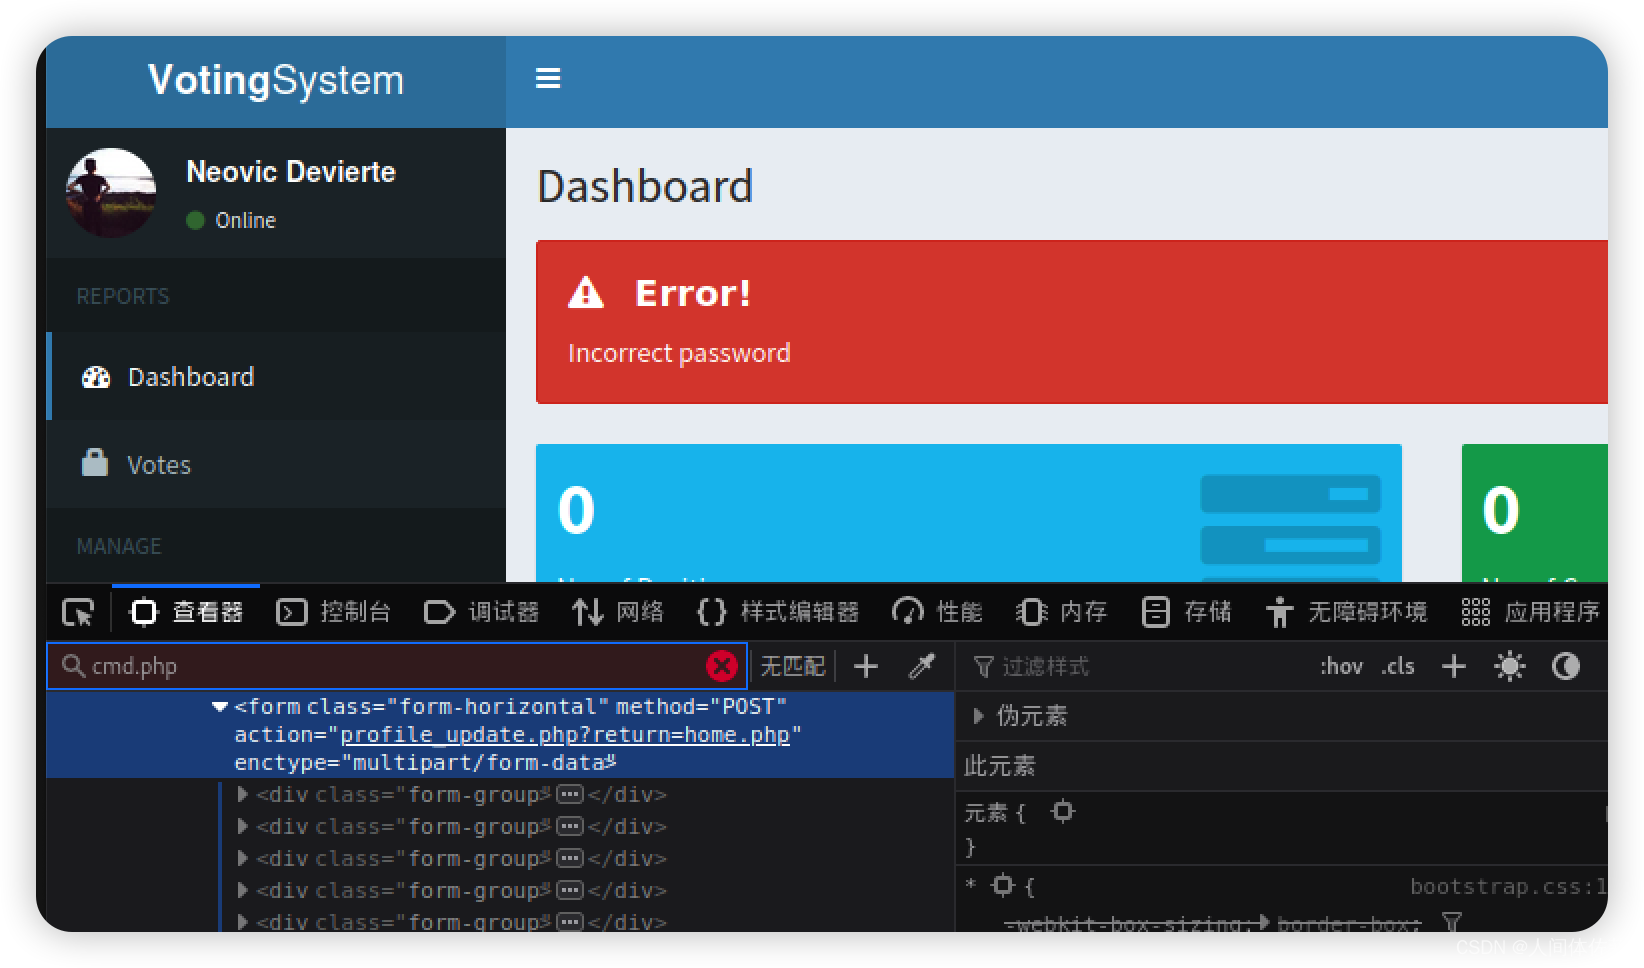
Task: Select the eyedropper color picker tool
Action: (x=921, y=666)
